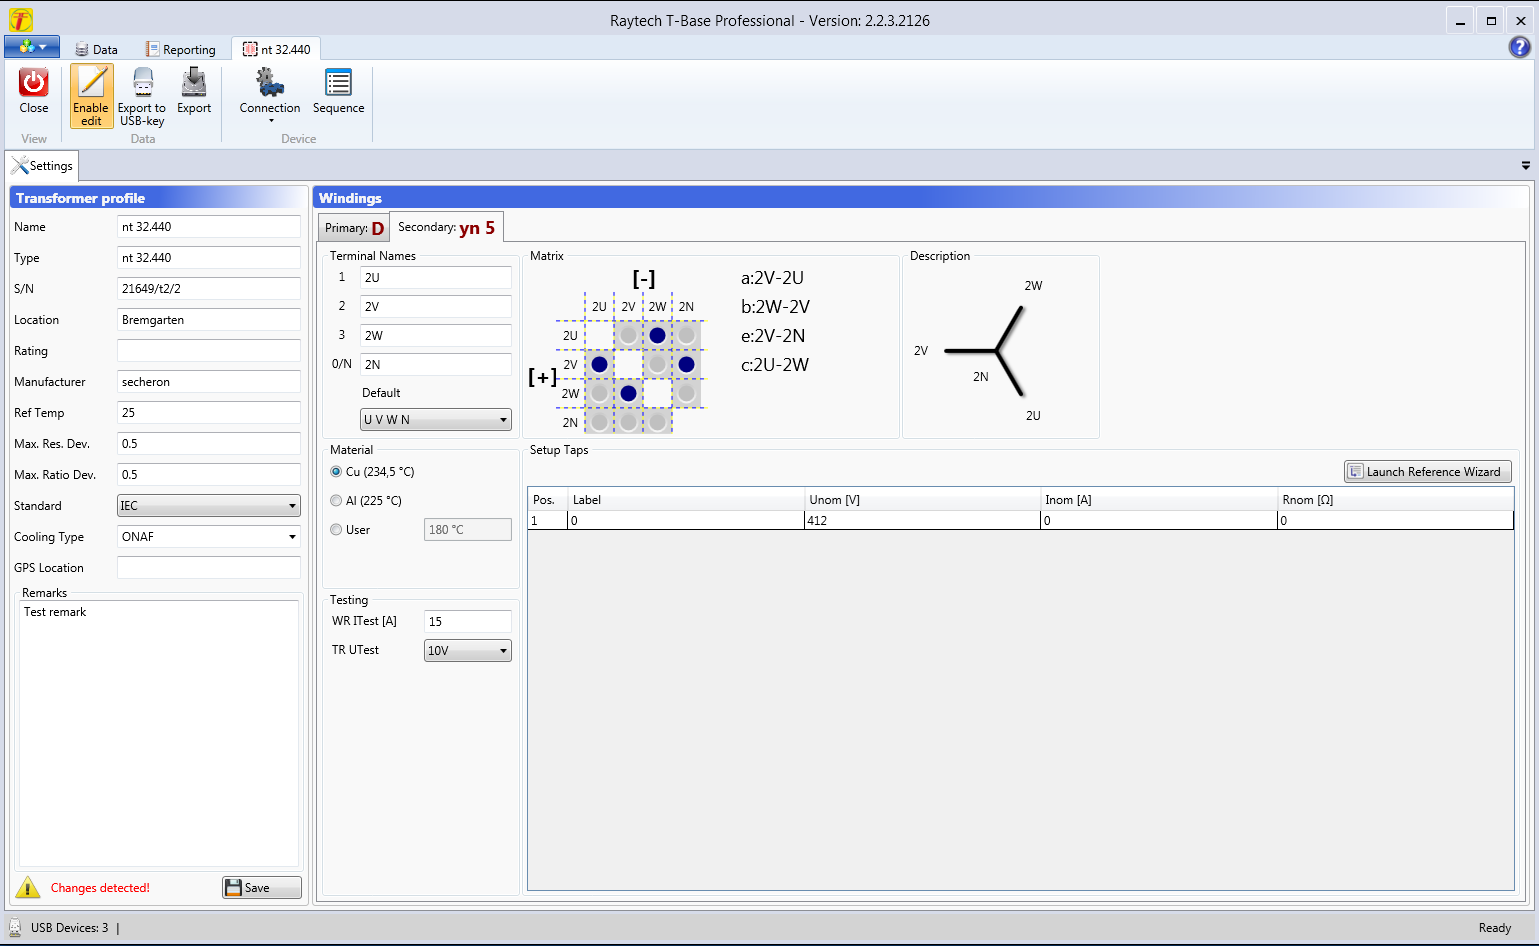Click the Type input field

tap(209, 258)
